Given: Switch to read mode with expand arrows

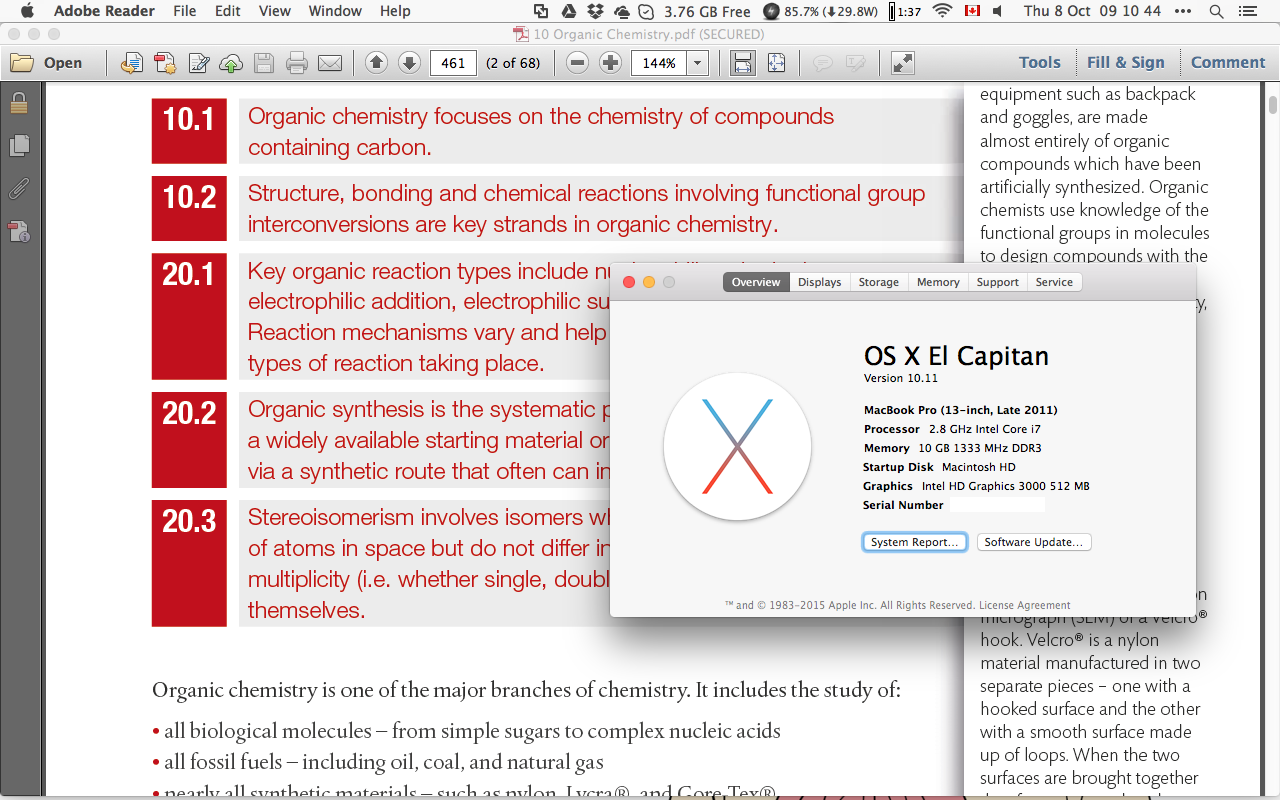Looking at the screenshot, I should pos(903,63).
